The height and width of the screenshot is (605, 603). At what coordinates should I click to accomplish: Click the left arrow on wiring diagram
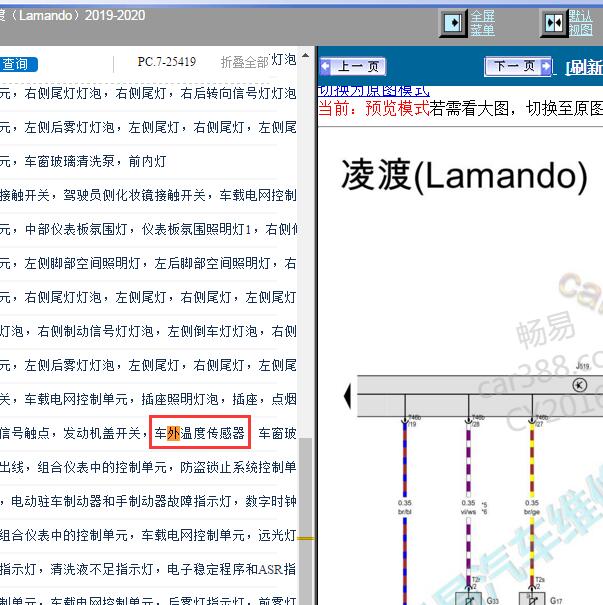point(348,396)
